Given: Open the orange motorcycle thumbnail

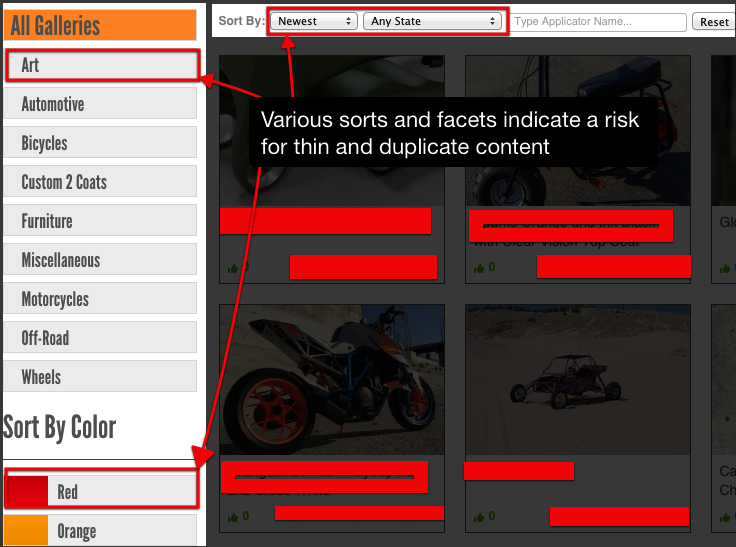Looking at the screenshot, I should (x=331, y=380).
